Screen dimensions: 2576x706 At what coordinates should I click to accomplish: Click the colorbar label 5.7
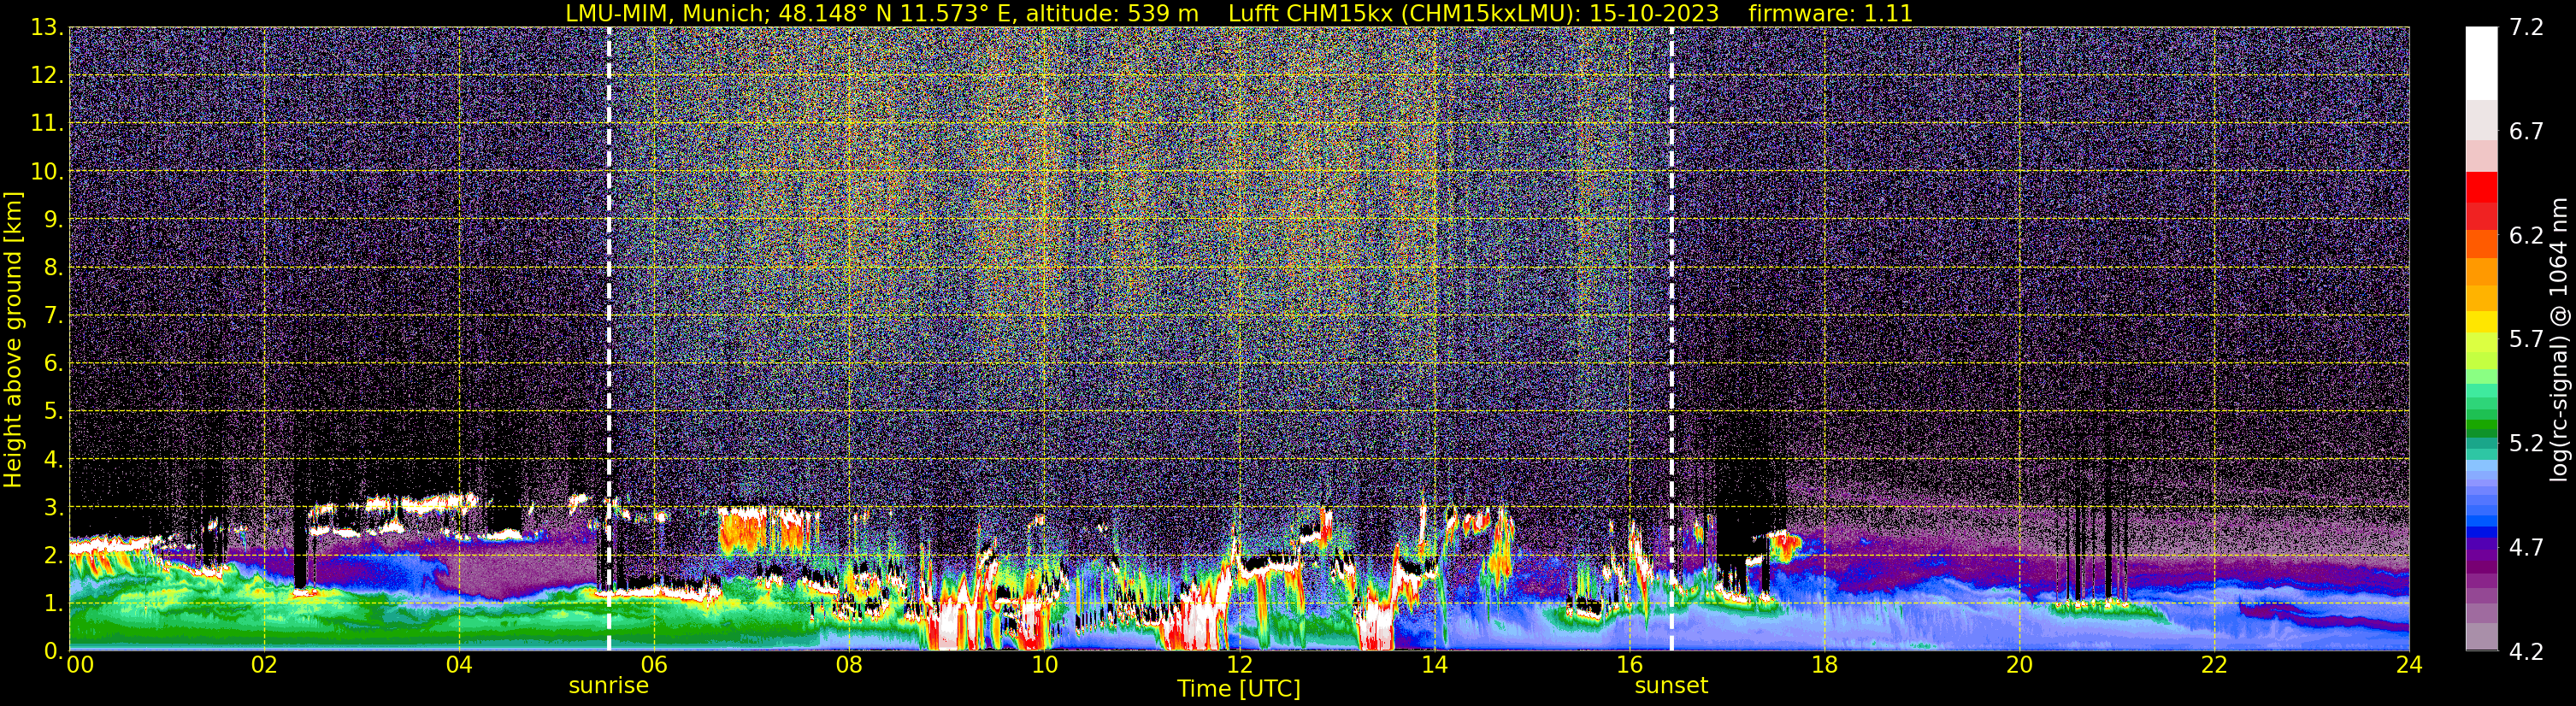click(2526, 340)
